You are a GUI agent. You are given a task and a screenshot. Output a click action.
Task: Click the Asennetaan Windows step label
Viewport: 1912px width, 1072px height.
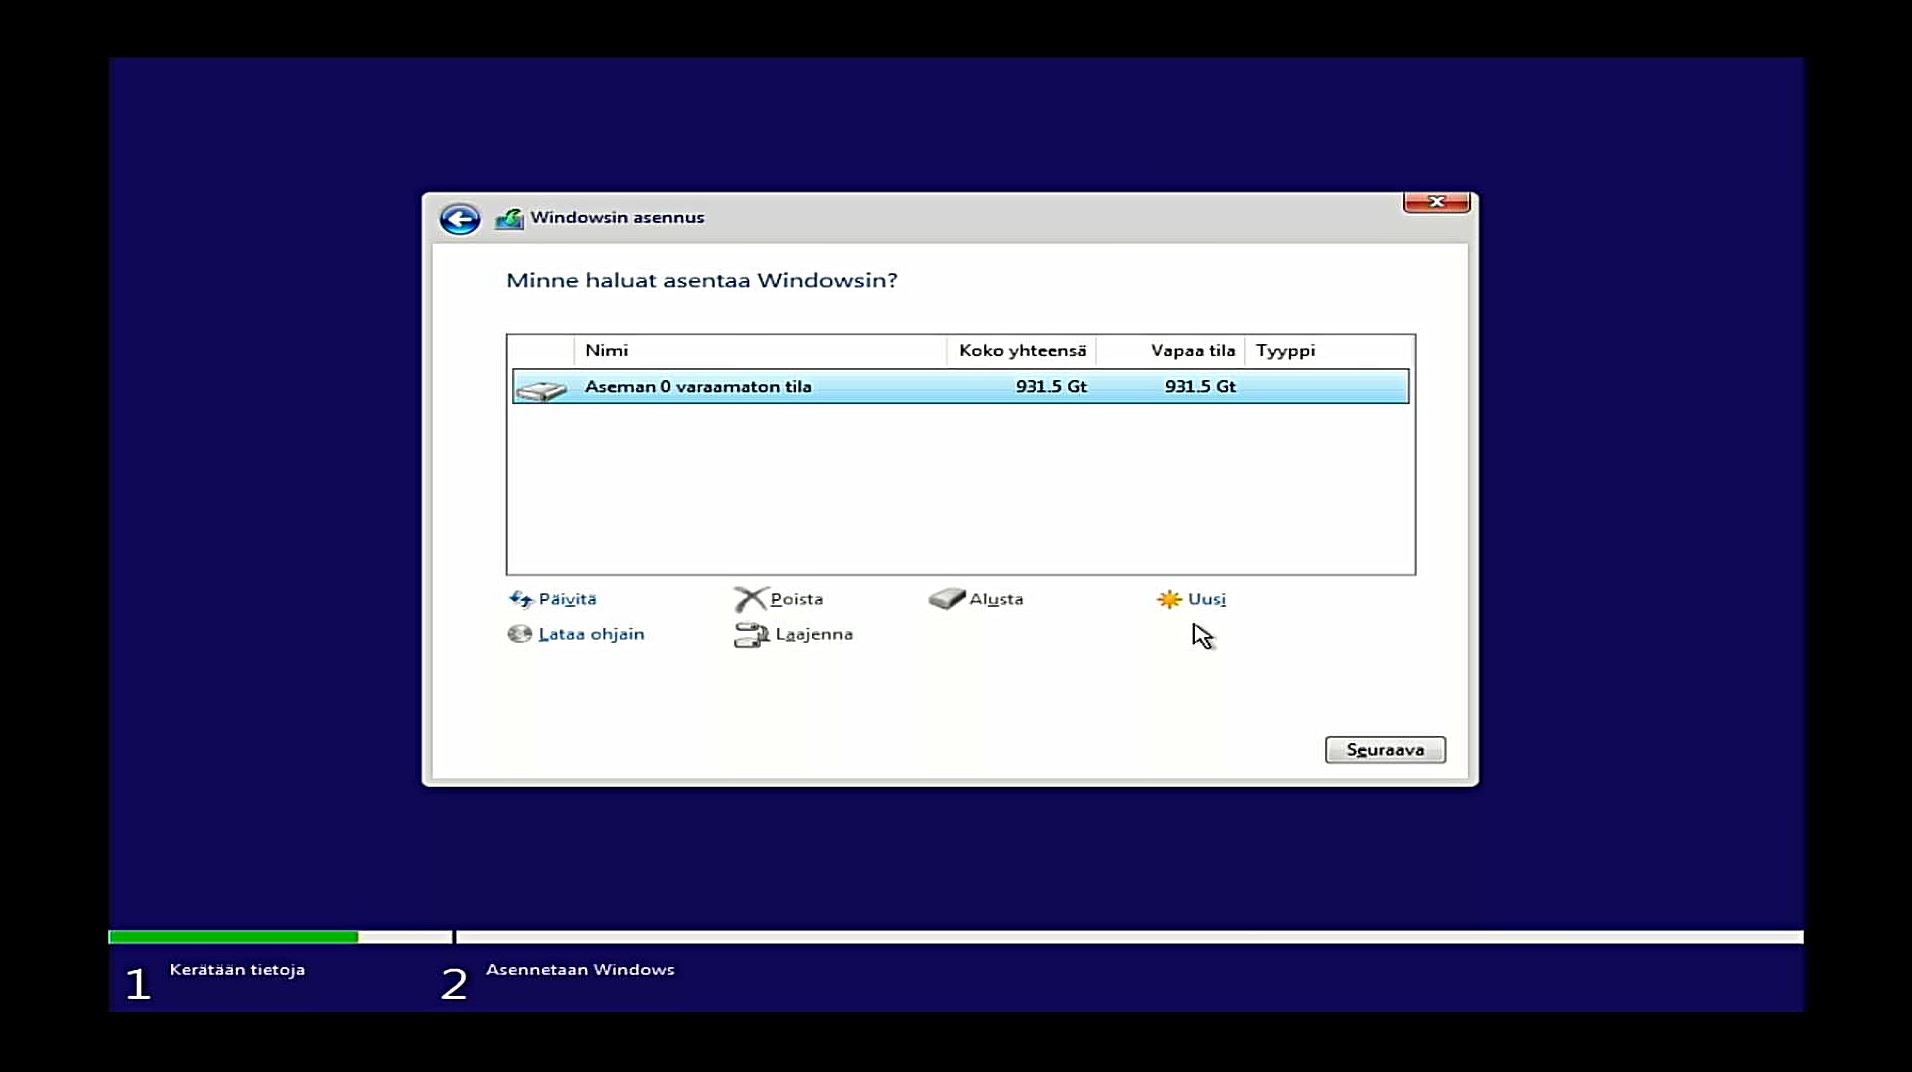pyautogui.click(x=580, y=970)
